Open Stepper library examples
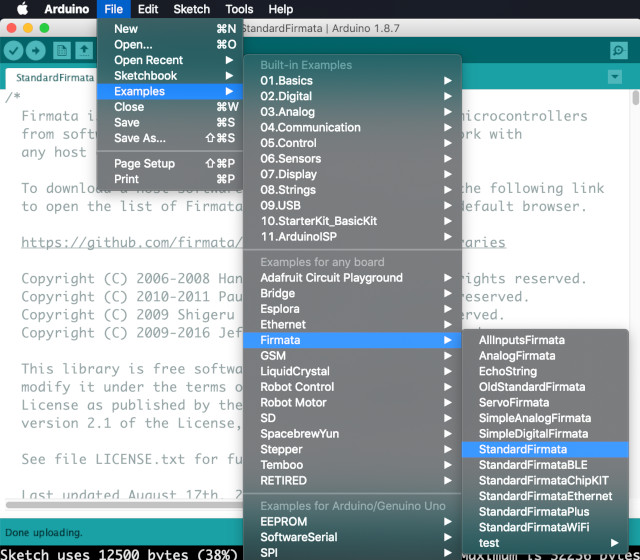640x560 pixels. tap(352, 449)
